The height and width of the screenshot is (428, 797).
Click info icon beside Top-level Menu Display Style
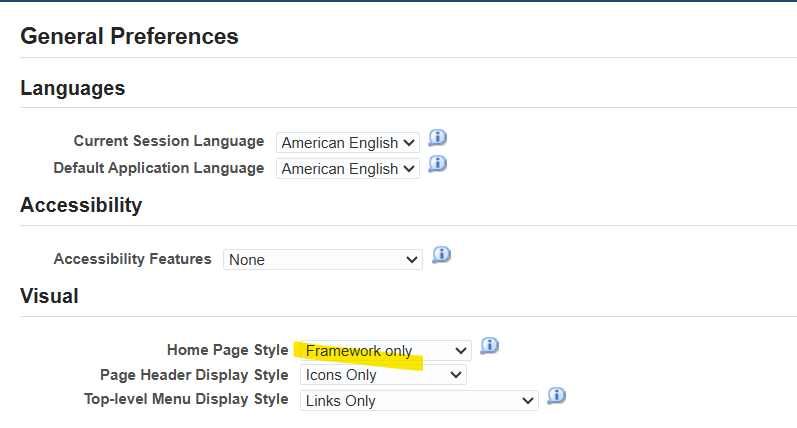557,395
